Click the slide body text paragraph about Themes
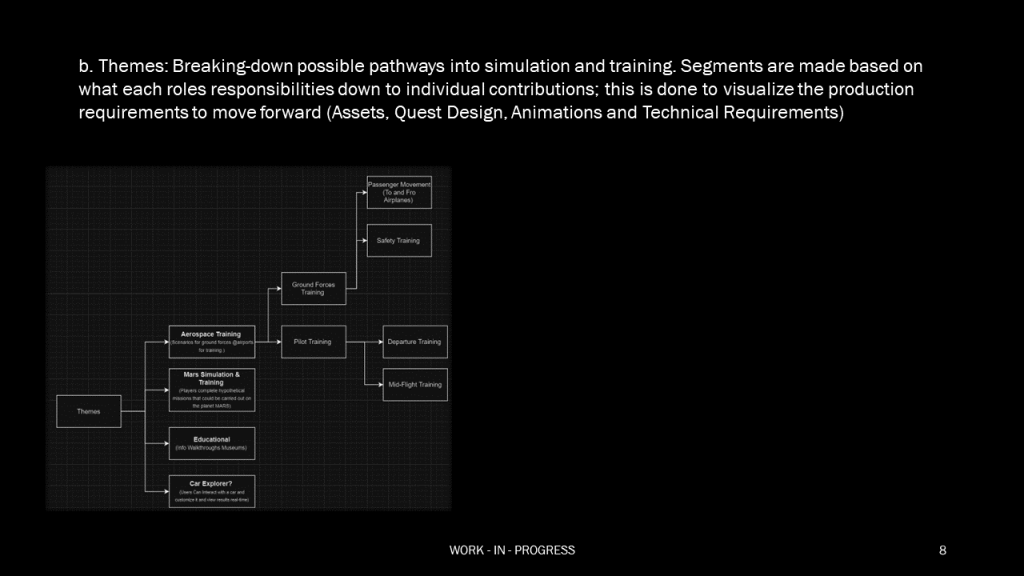1024x576 pixels. click(x=500, y=89)
